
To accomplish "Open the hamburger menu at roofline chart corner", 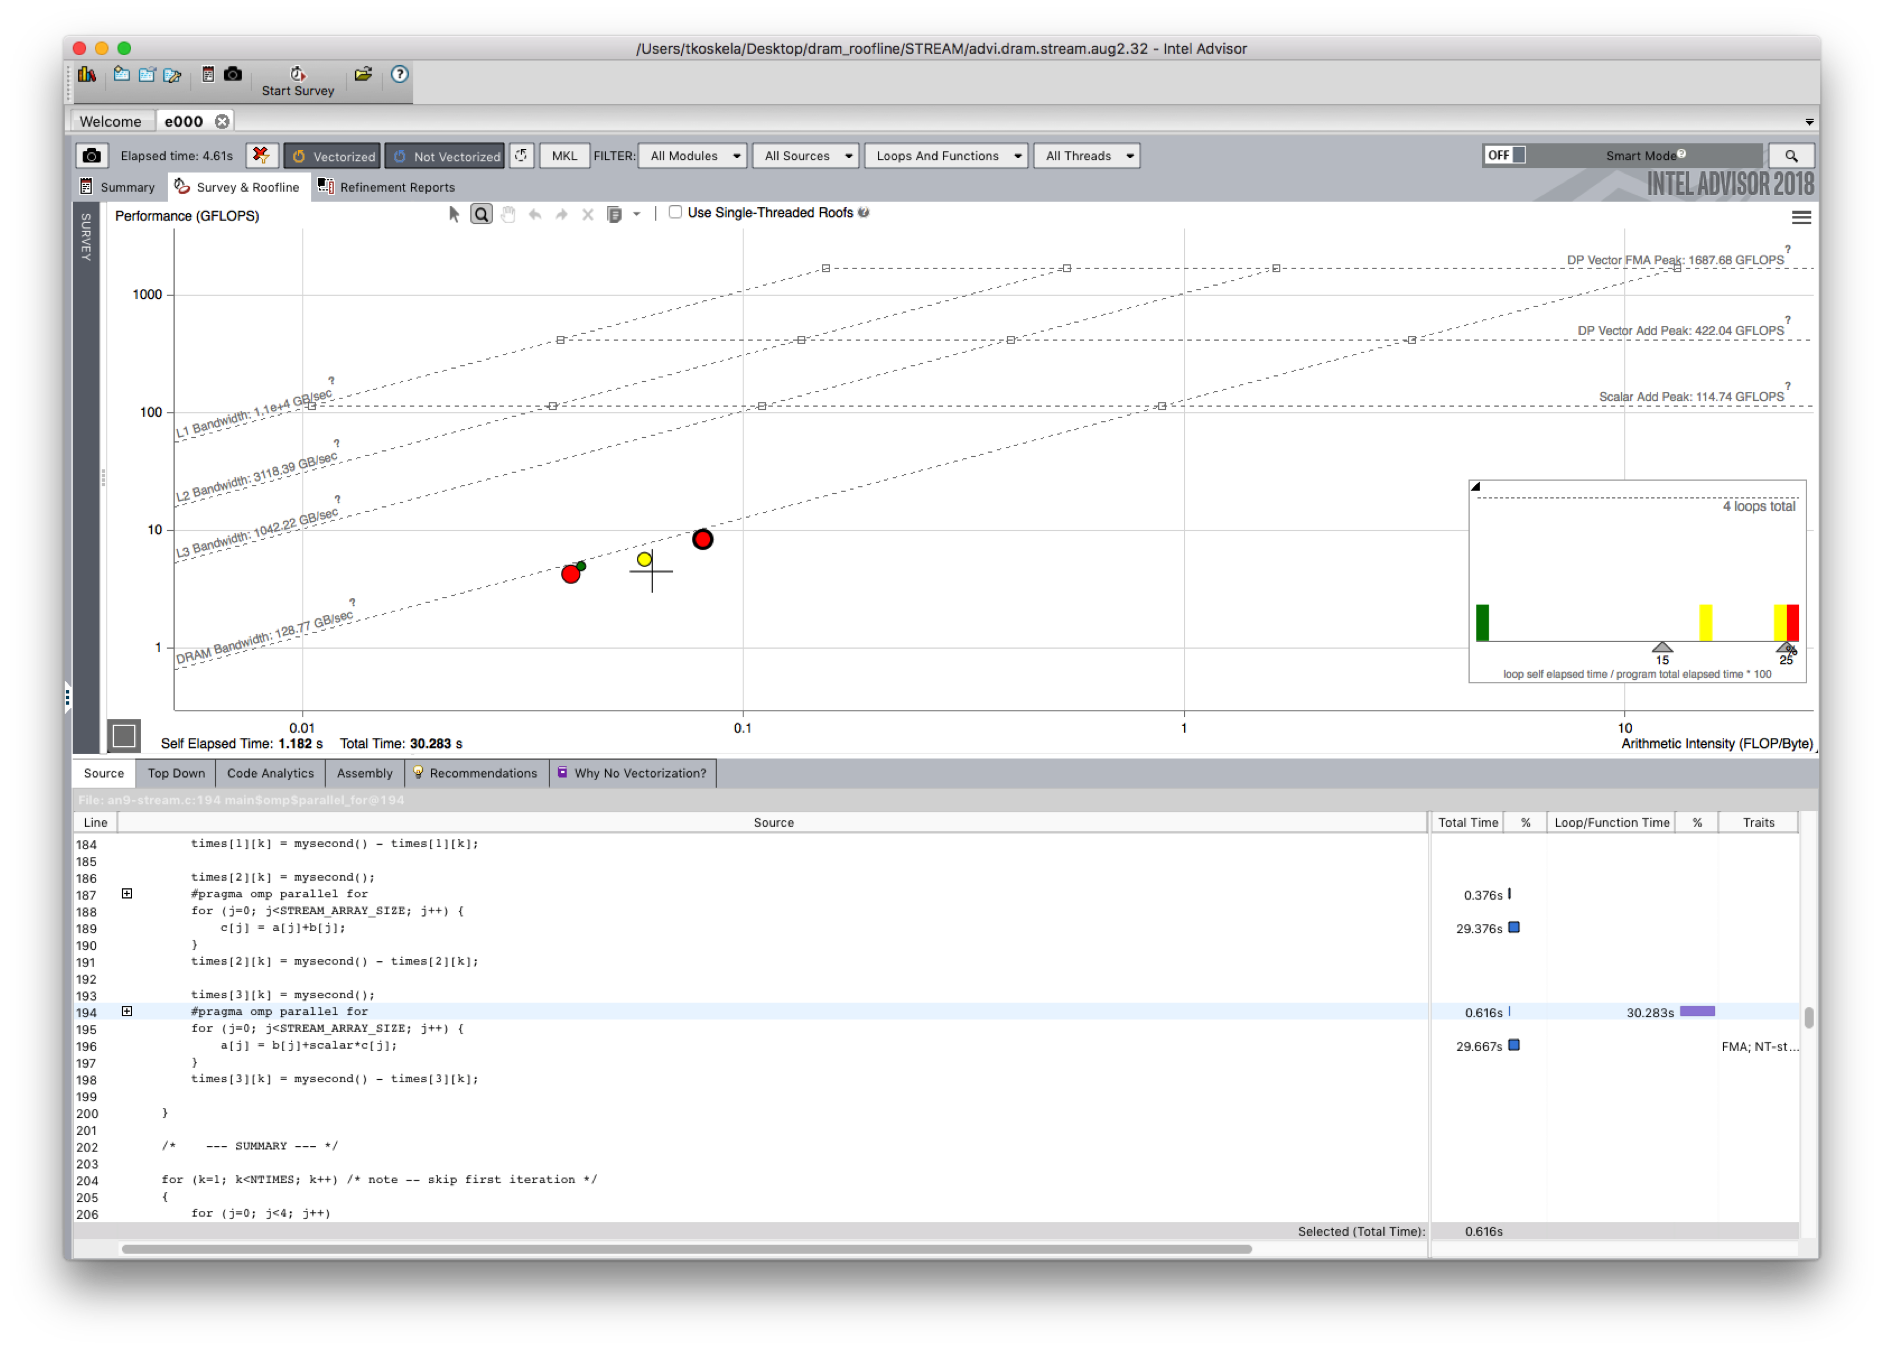I will pos(1801,217).
